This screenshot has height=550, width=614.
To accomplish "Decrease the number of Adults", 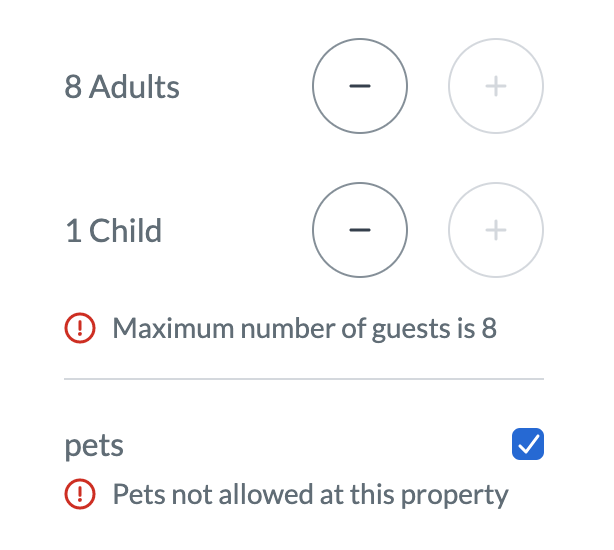I will 360,86.
